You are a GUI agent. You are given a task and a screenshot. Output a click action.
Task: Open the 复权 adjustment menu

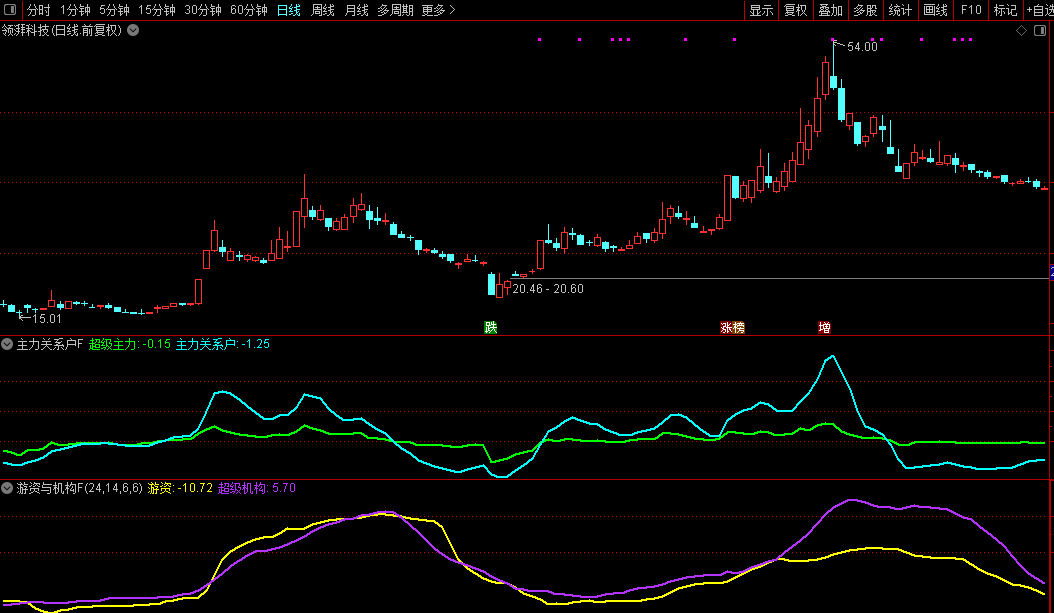pyautogui.click(x=795, y=10)
